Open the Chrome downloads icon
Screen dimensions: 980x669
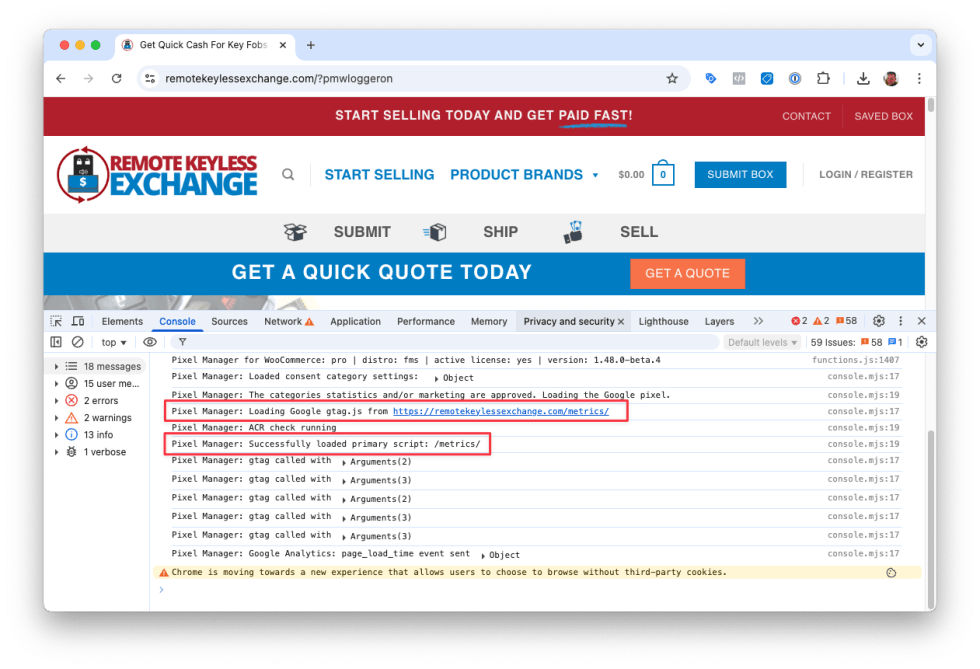(x=863, y=79)
